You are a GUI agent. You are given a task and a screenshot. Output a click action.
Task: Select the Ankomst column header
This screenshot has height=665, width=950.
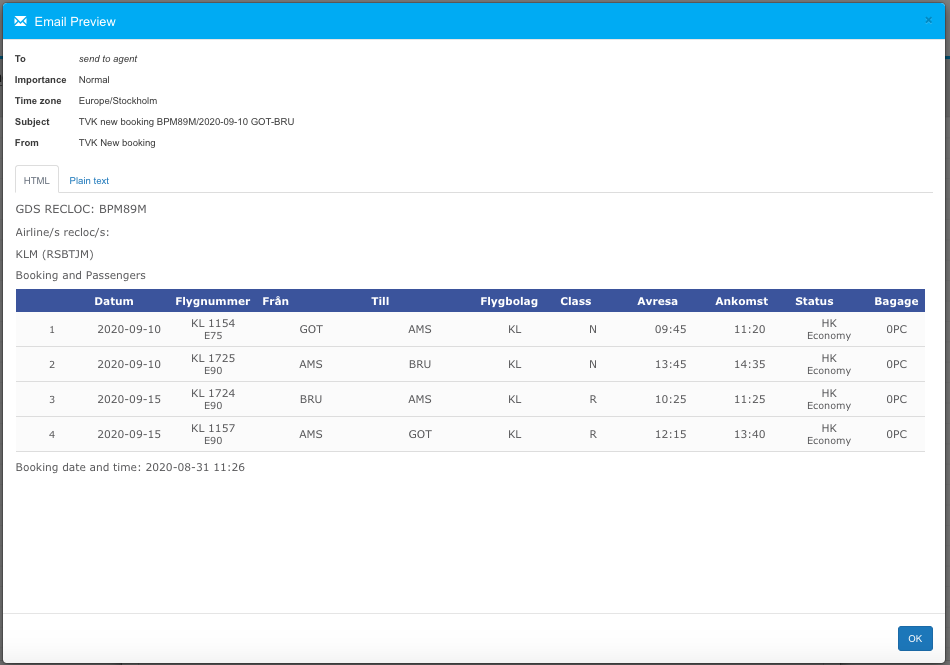[741, 301]
